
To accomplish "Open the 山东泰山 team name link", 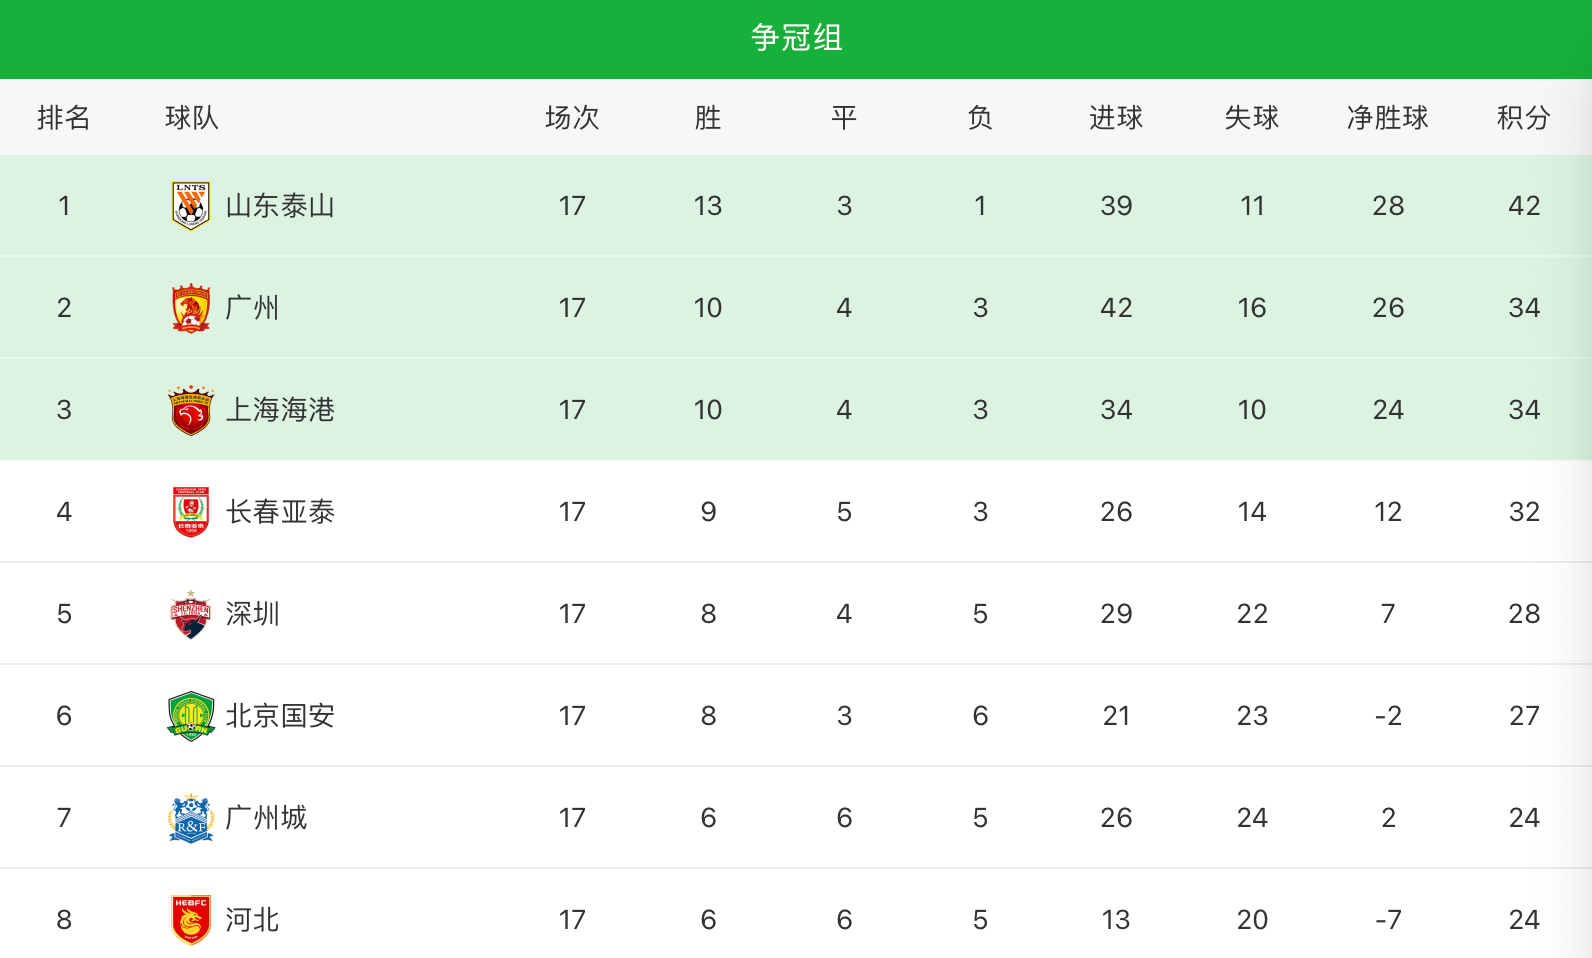I will [x=280, y=206].
